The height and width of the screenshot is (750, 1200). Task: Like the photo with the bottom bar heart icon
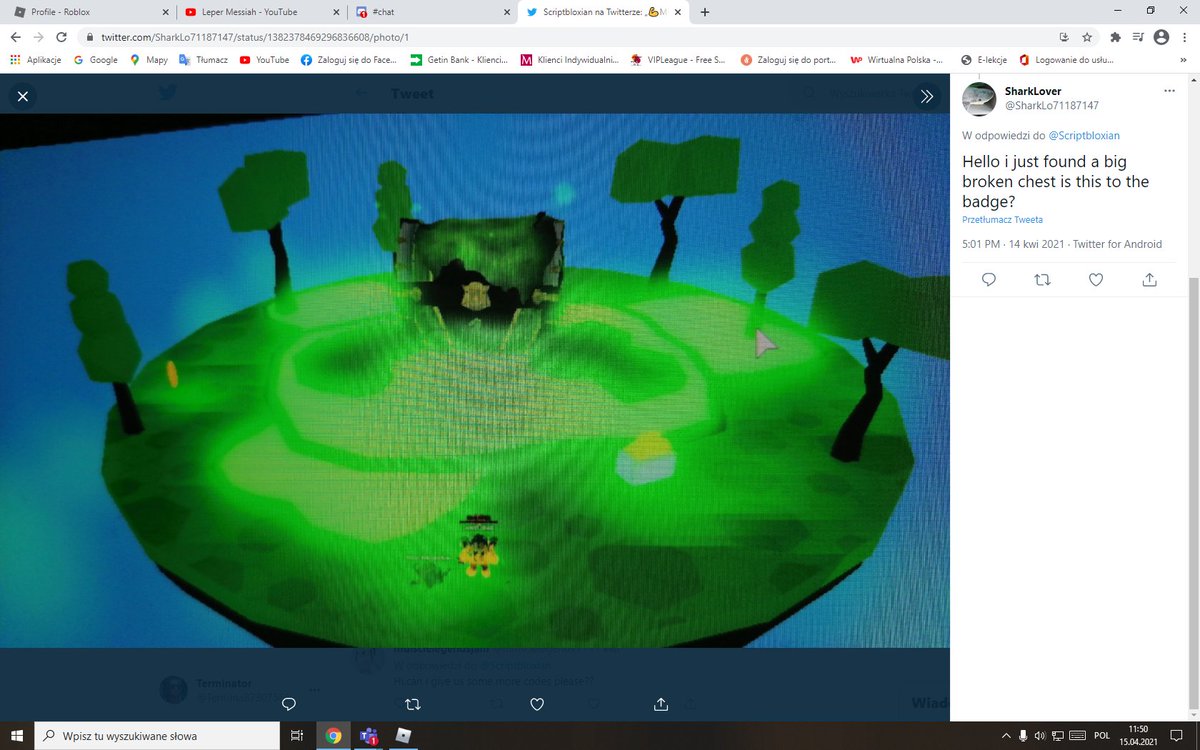click(x=537, y=704)
